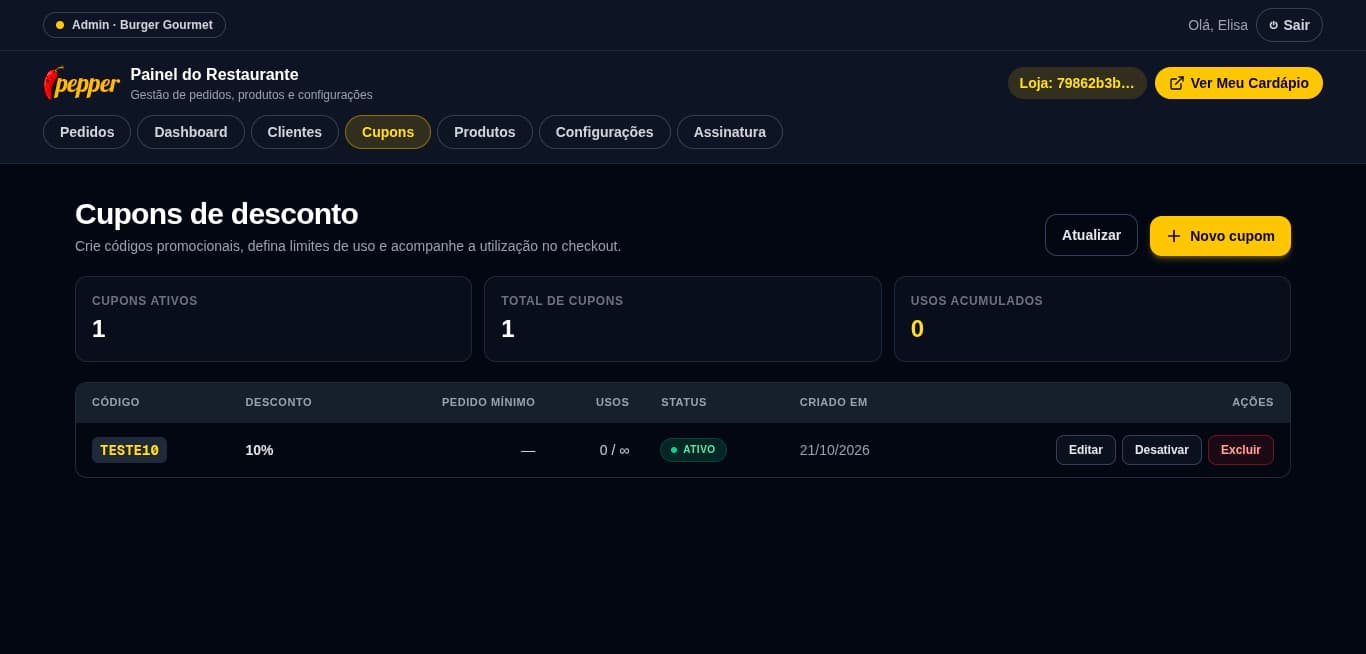
Task: Open the Produtos tab
Action: (485, 132)
